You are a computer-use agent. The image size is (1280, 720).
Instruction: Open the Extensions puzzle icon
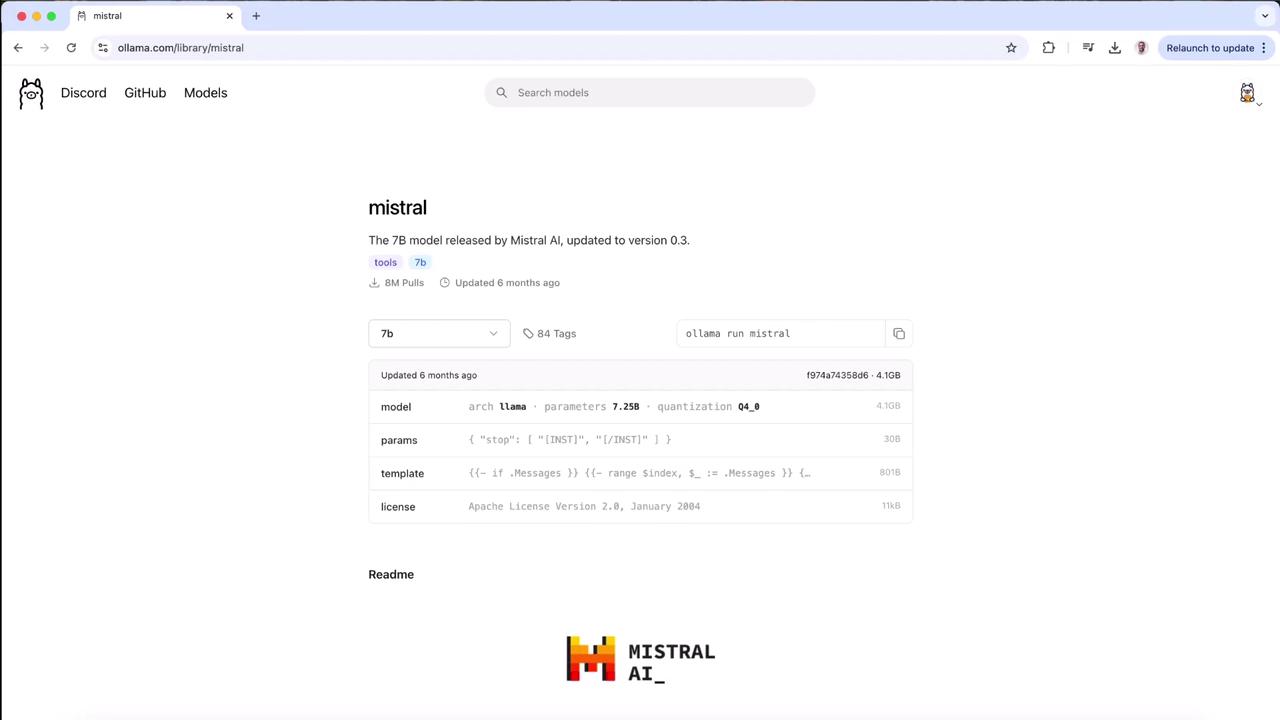coord(1048,48)
